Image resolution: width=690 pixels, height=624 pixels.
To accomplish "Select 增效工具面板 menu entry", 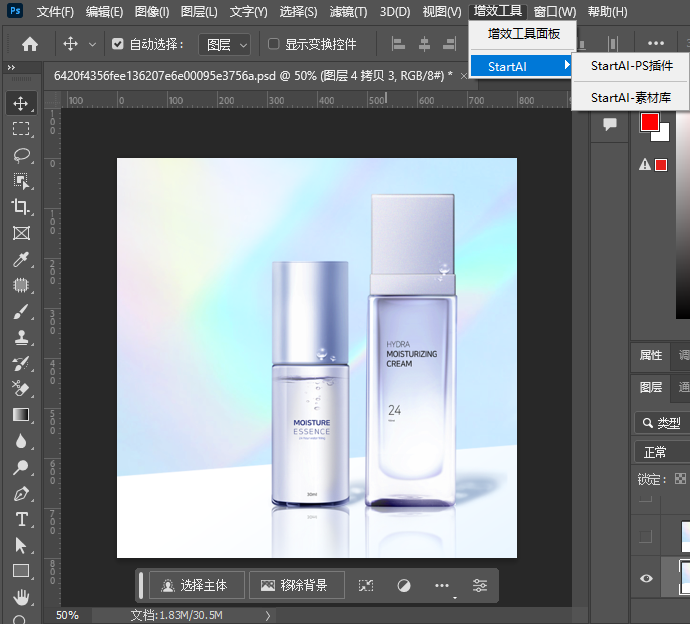I will point(524,34).
